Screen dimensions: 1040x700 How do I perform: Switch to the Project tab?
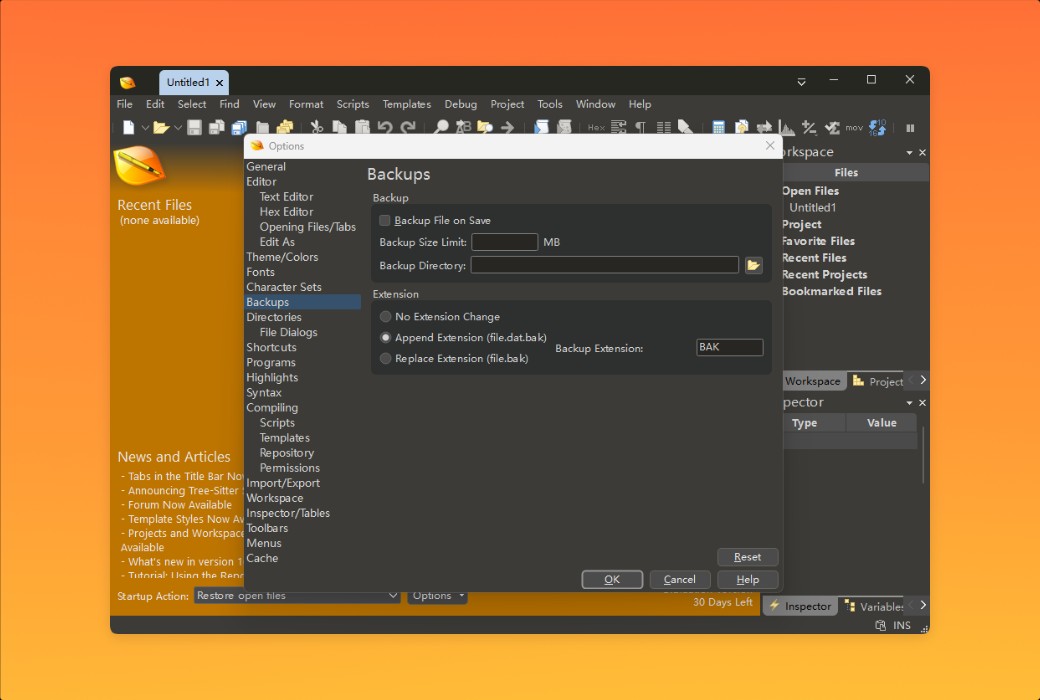[x=877, y=381]
